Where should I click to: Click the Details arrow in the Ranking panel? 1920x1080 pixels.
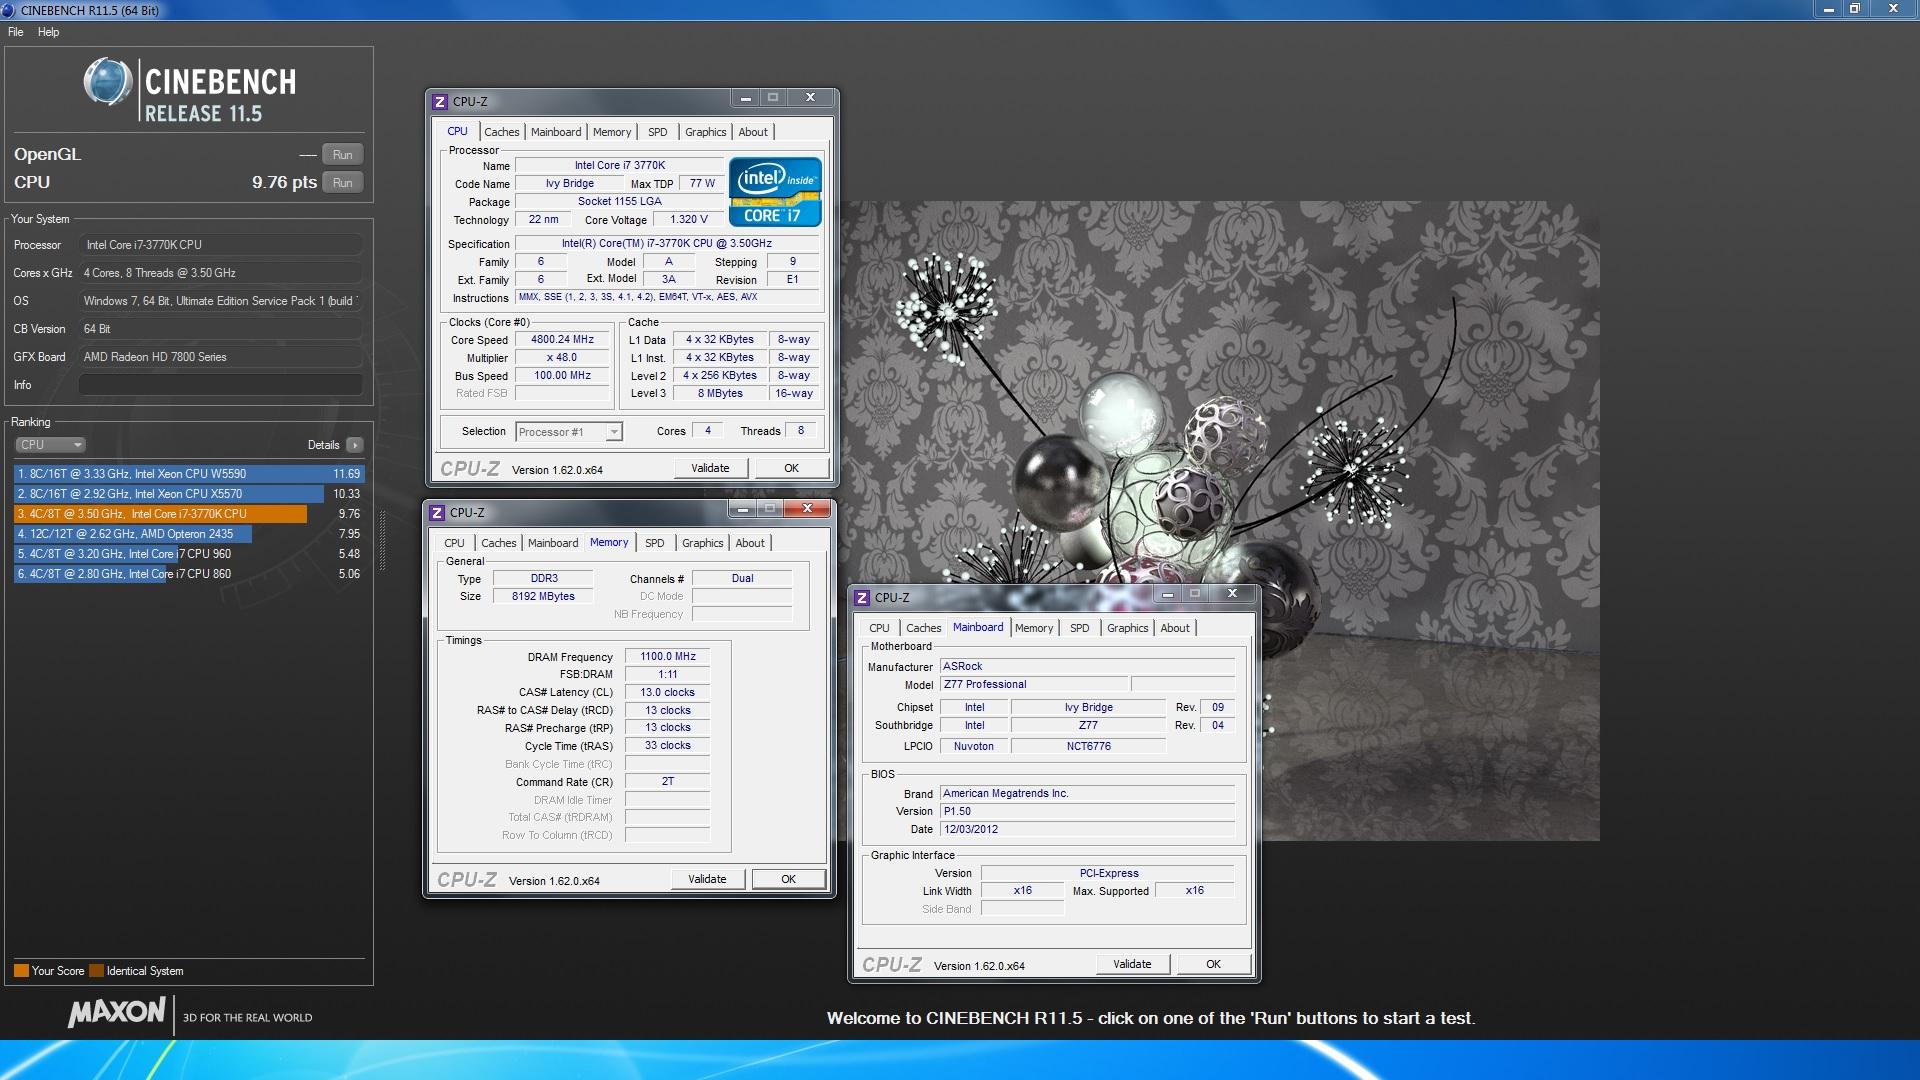[x=355, y=445]
